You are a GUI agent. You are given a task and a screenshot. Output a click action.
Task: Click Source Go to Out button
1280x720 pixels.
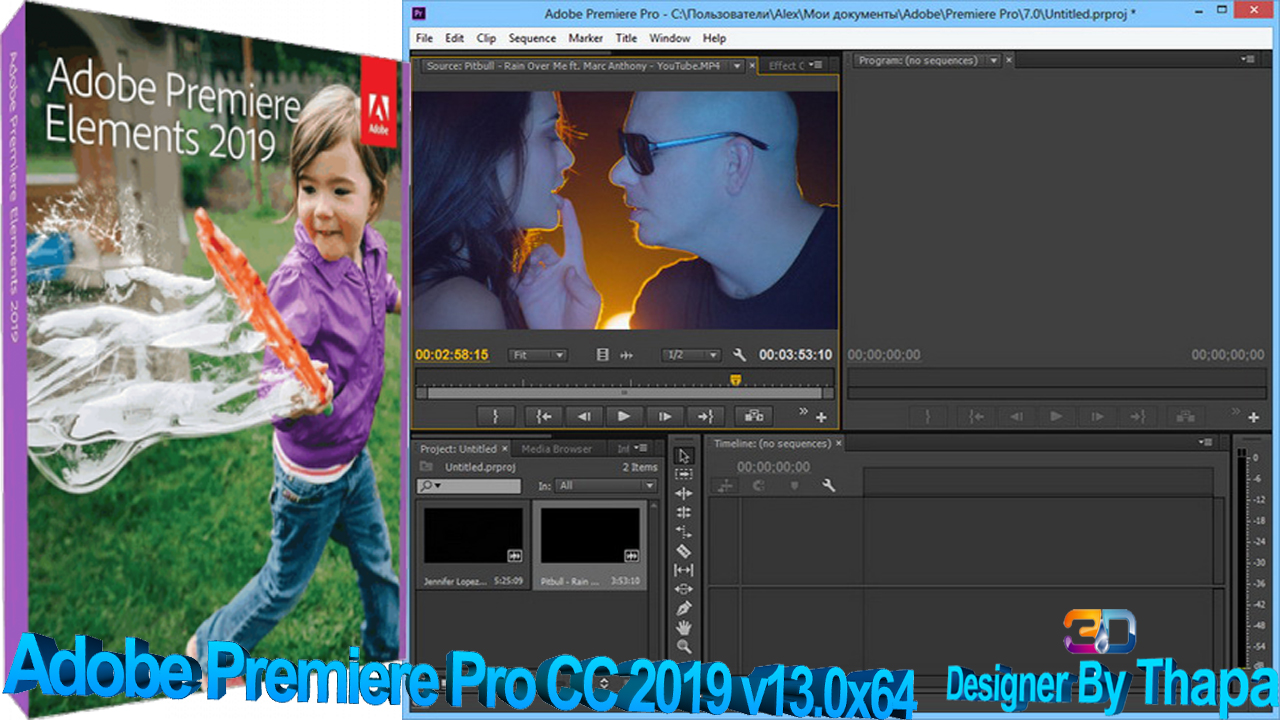pos(705,417)
